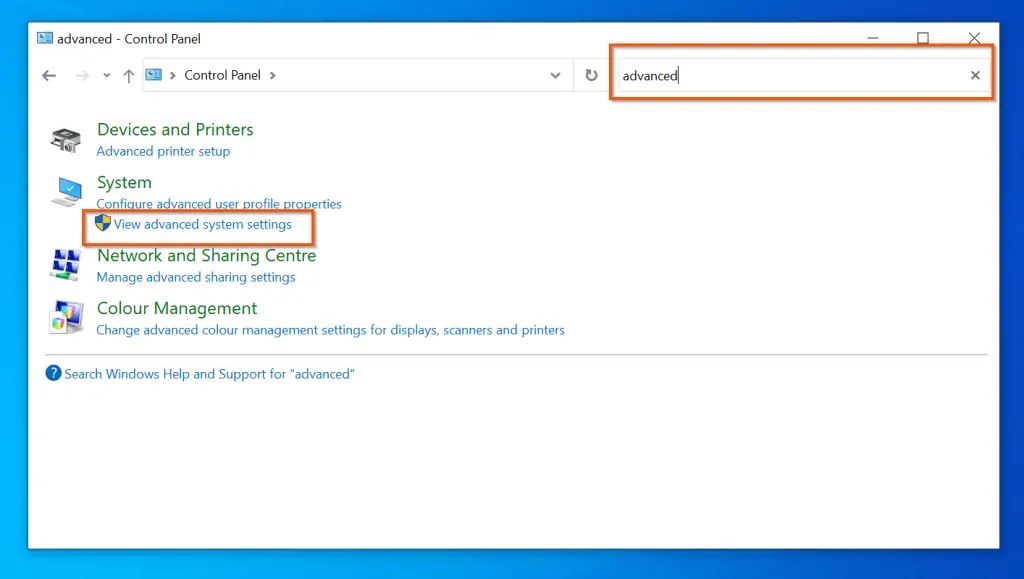
Task: Click Advanced printer setup link
Action: pos(163,151)
